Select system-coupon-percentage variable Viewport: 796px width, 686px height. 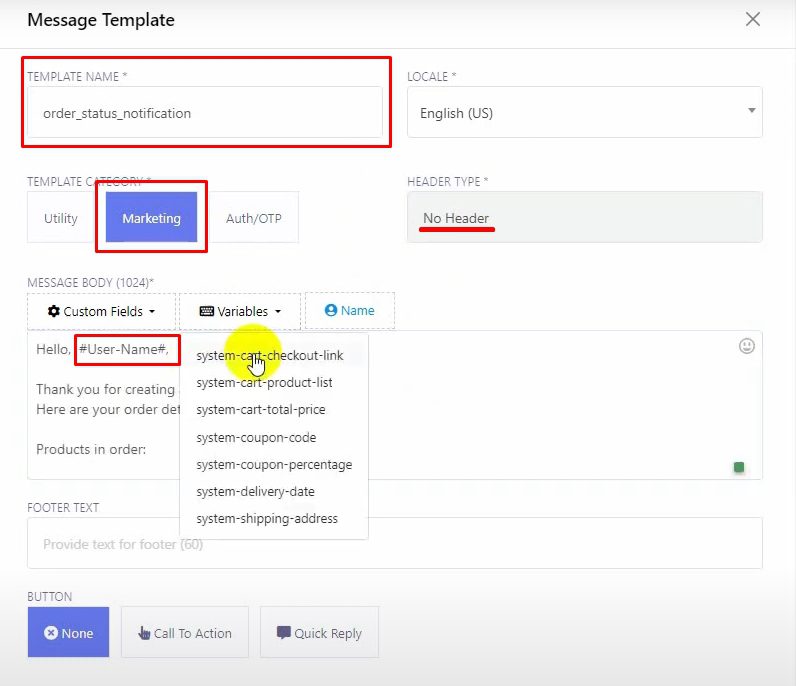tap(274, 464)
